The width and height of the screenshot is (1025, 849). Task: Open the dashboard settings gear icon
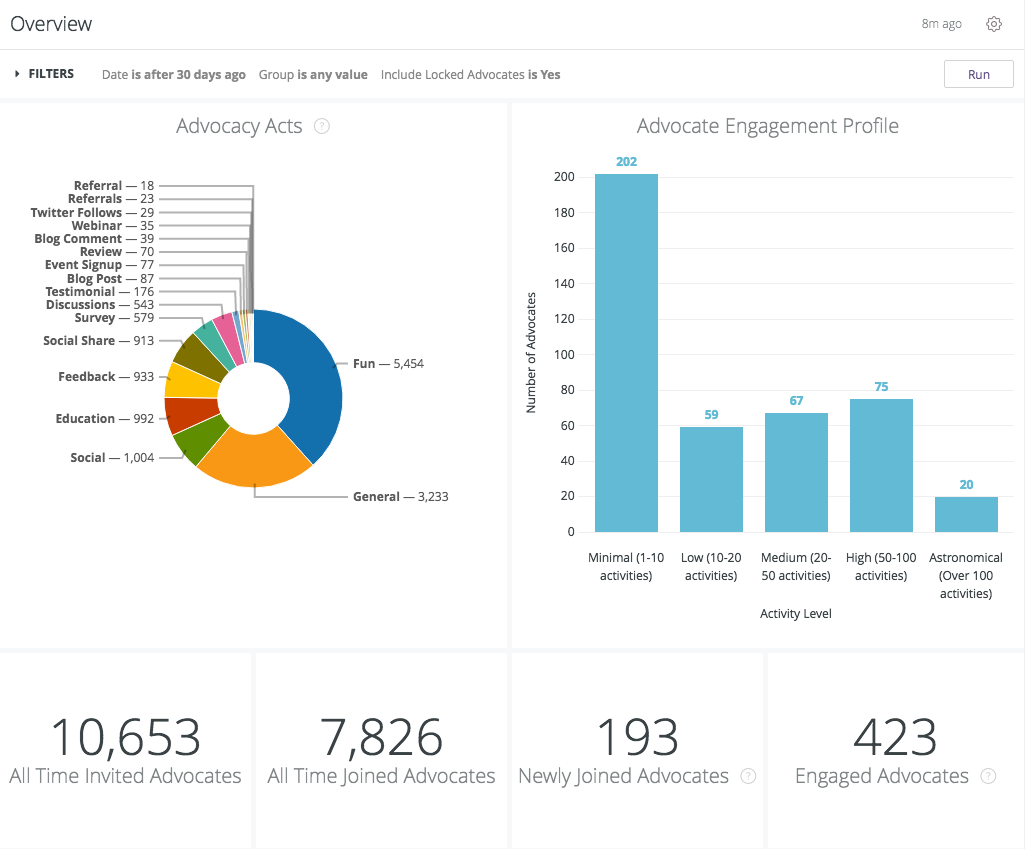pos(993,23)
